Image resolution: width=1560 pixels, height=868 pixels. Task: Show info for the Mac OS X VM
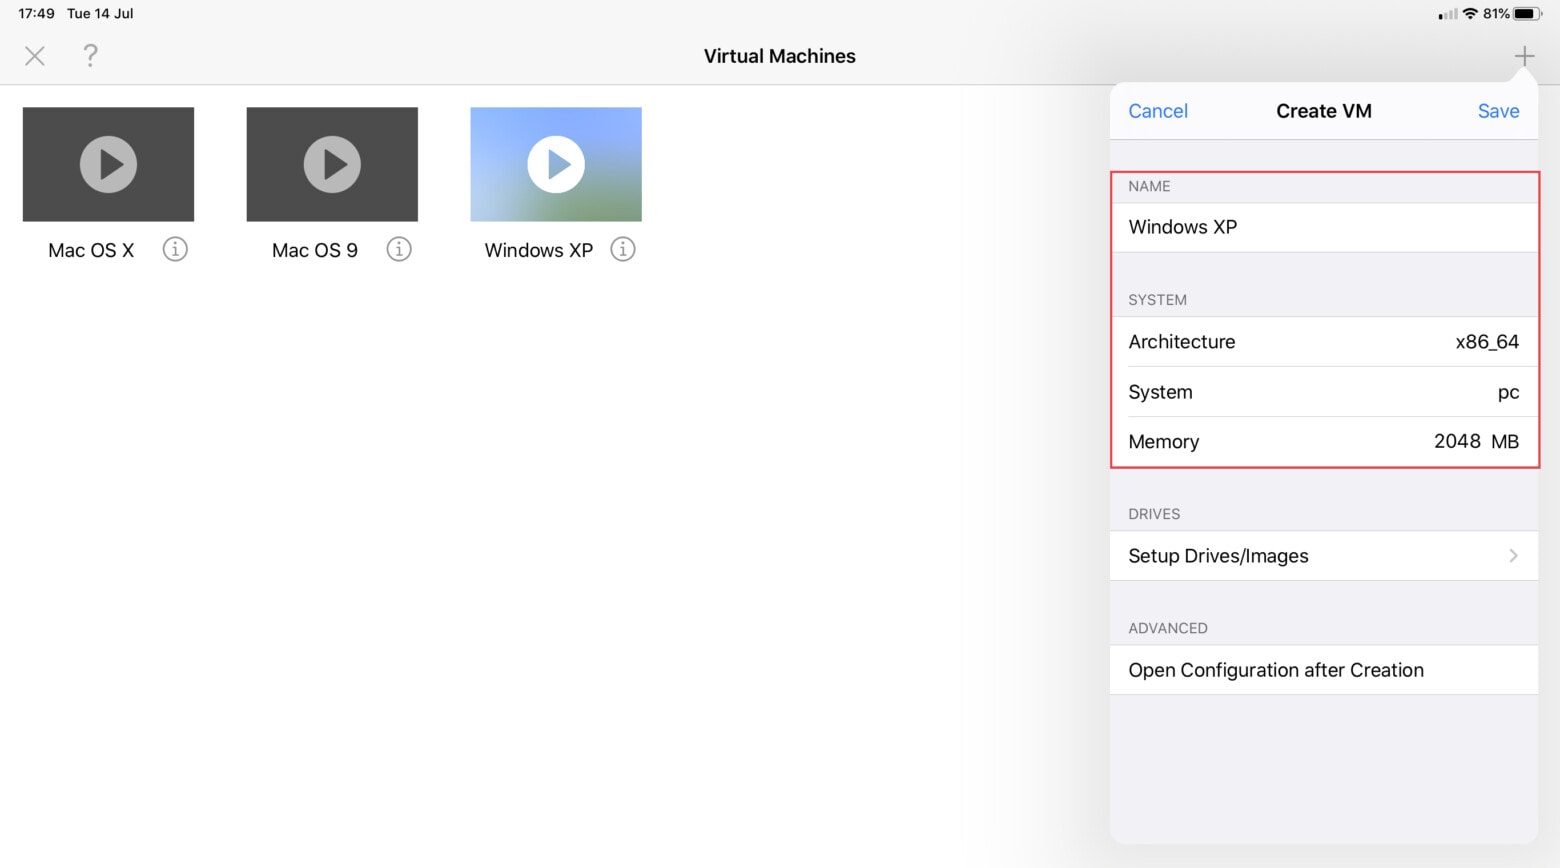point(175,249)
